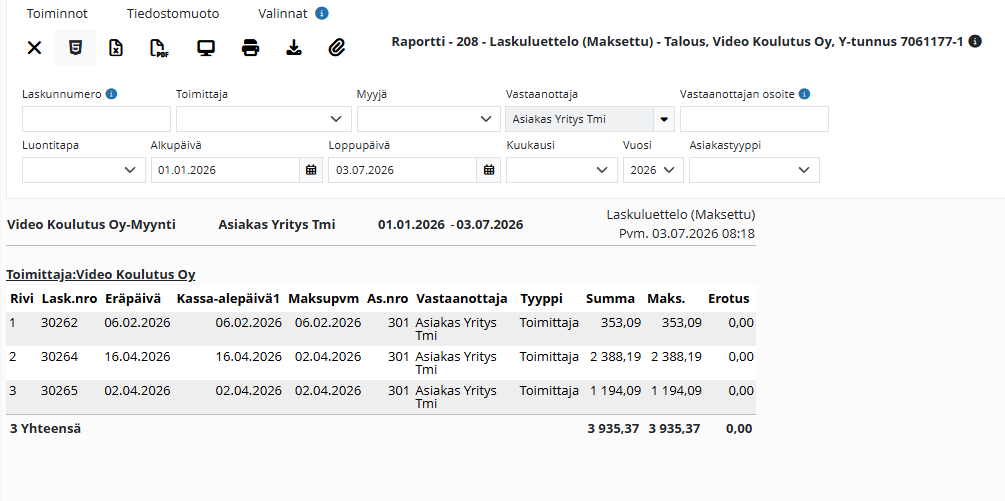Screen dimensions: 1005x501
Task: Click due date 16.04.2026 in Eräpäivä column
Action: point(137,356)
